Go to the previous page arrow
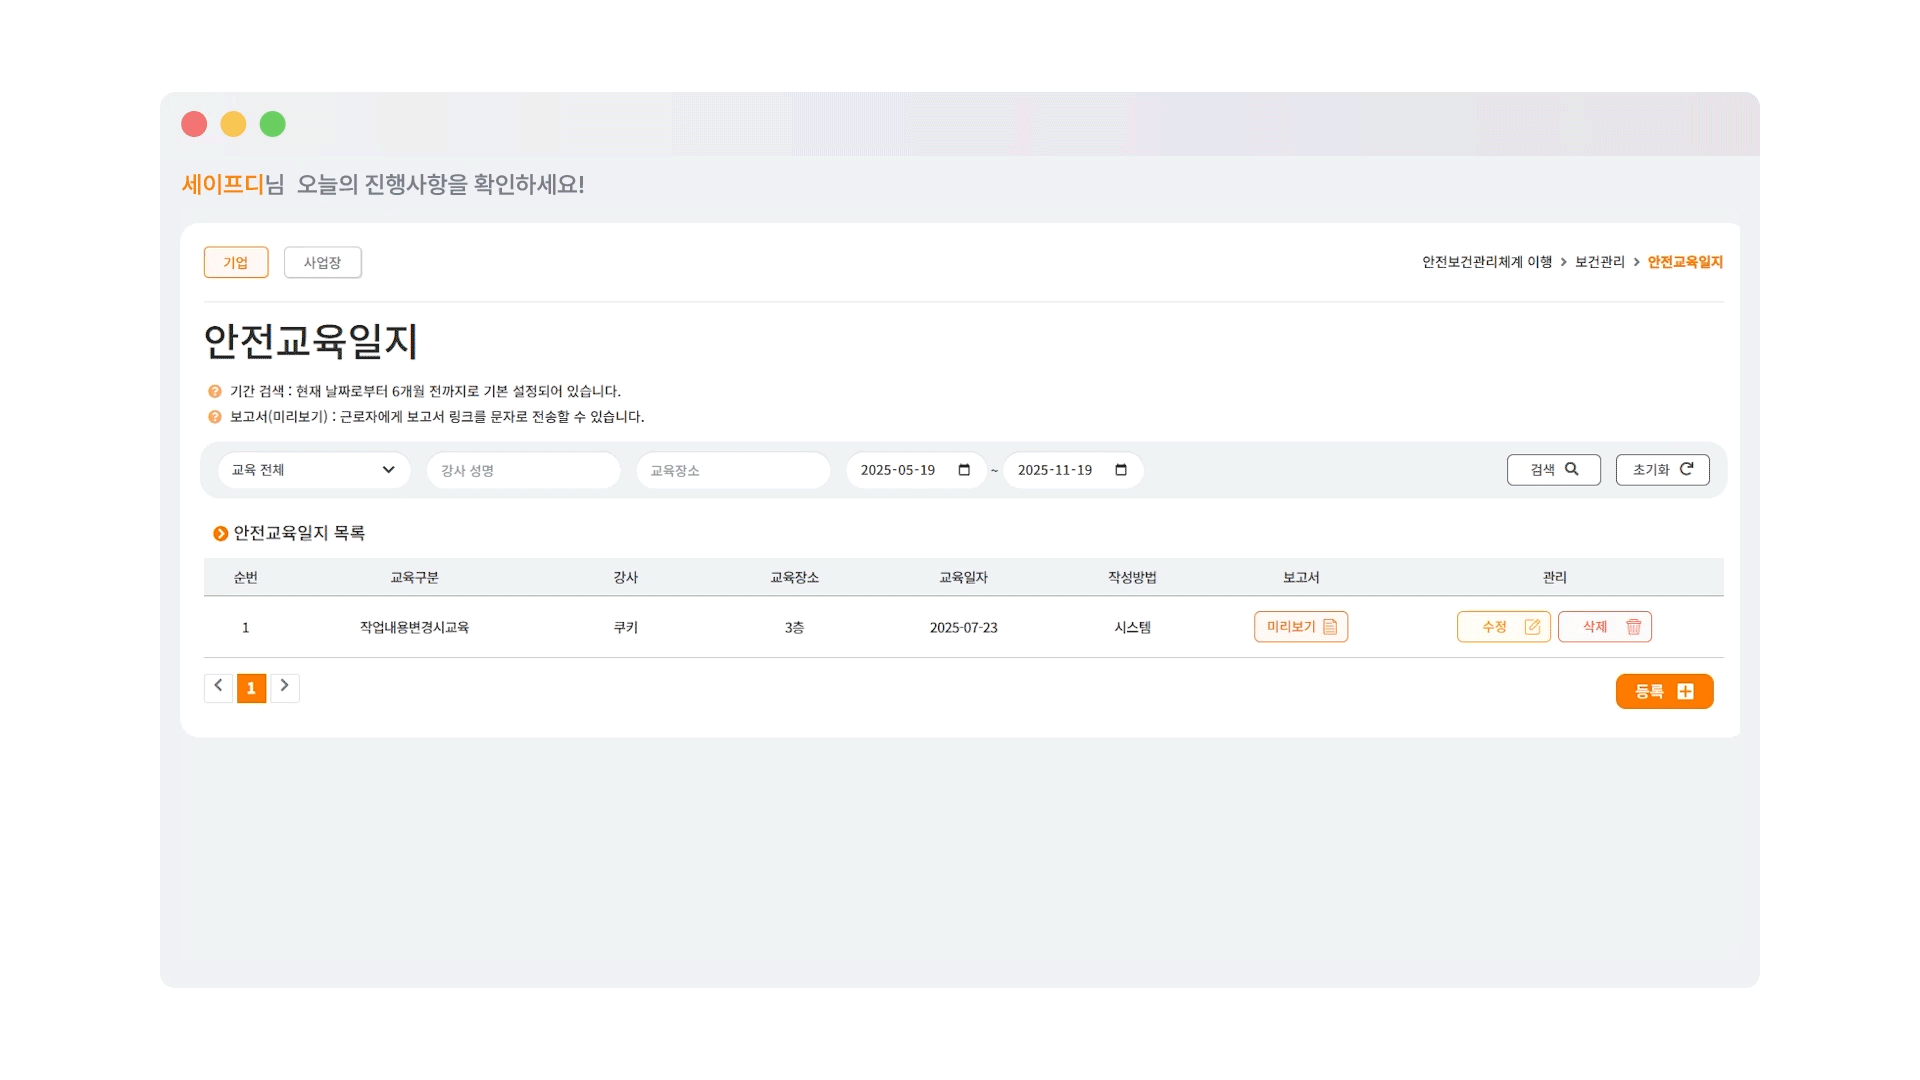 pyautogui.click(x=218, y=687)
